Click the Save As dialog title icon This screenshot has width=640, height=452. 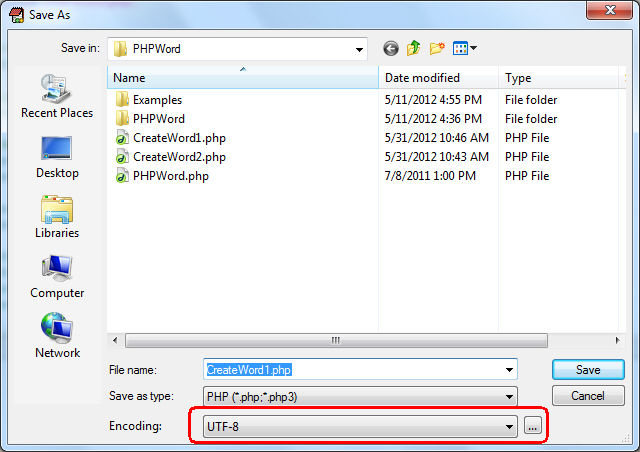(x=17, y=15)
